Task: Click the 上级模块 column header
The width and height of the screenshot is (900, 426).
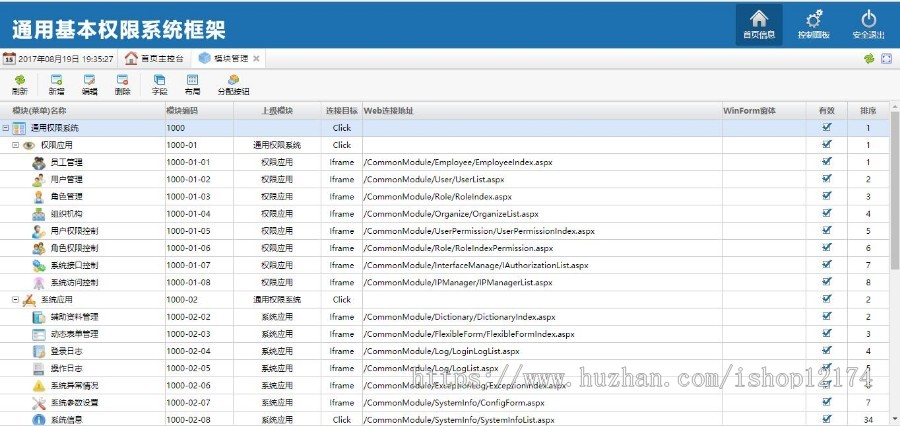Action: (277, 111)
